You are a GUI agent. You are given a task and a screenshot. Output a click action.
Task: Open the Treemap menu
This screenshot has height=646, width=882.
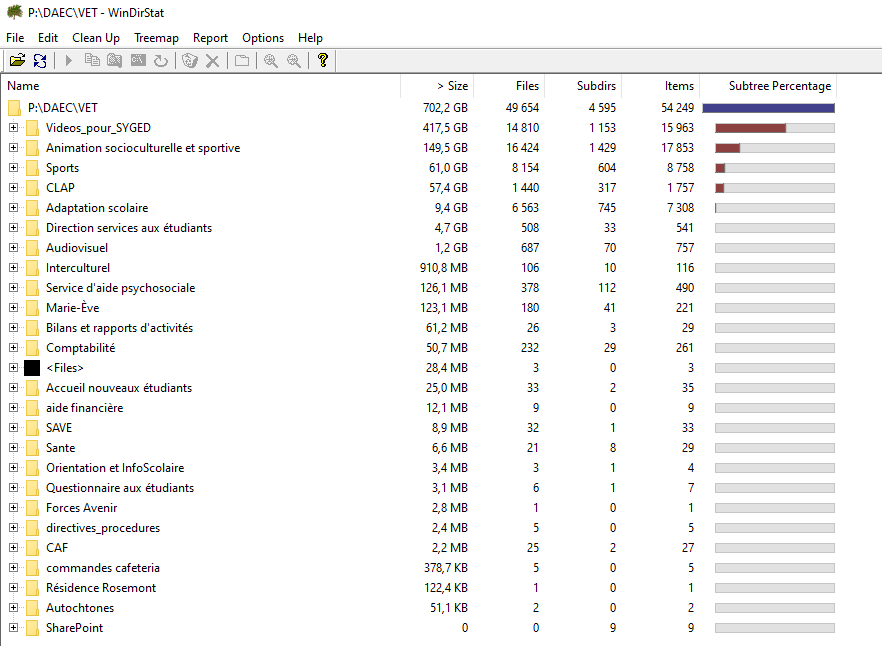pyautogui.click(x=156, y=38)
